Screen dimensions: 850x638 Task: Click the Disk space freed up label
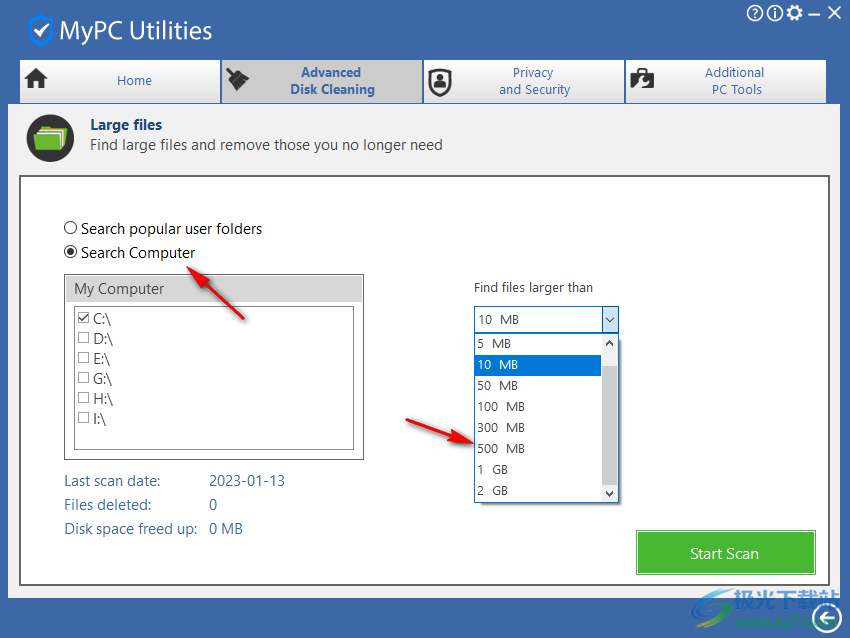131,529
